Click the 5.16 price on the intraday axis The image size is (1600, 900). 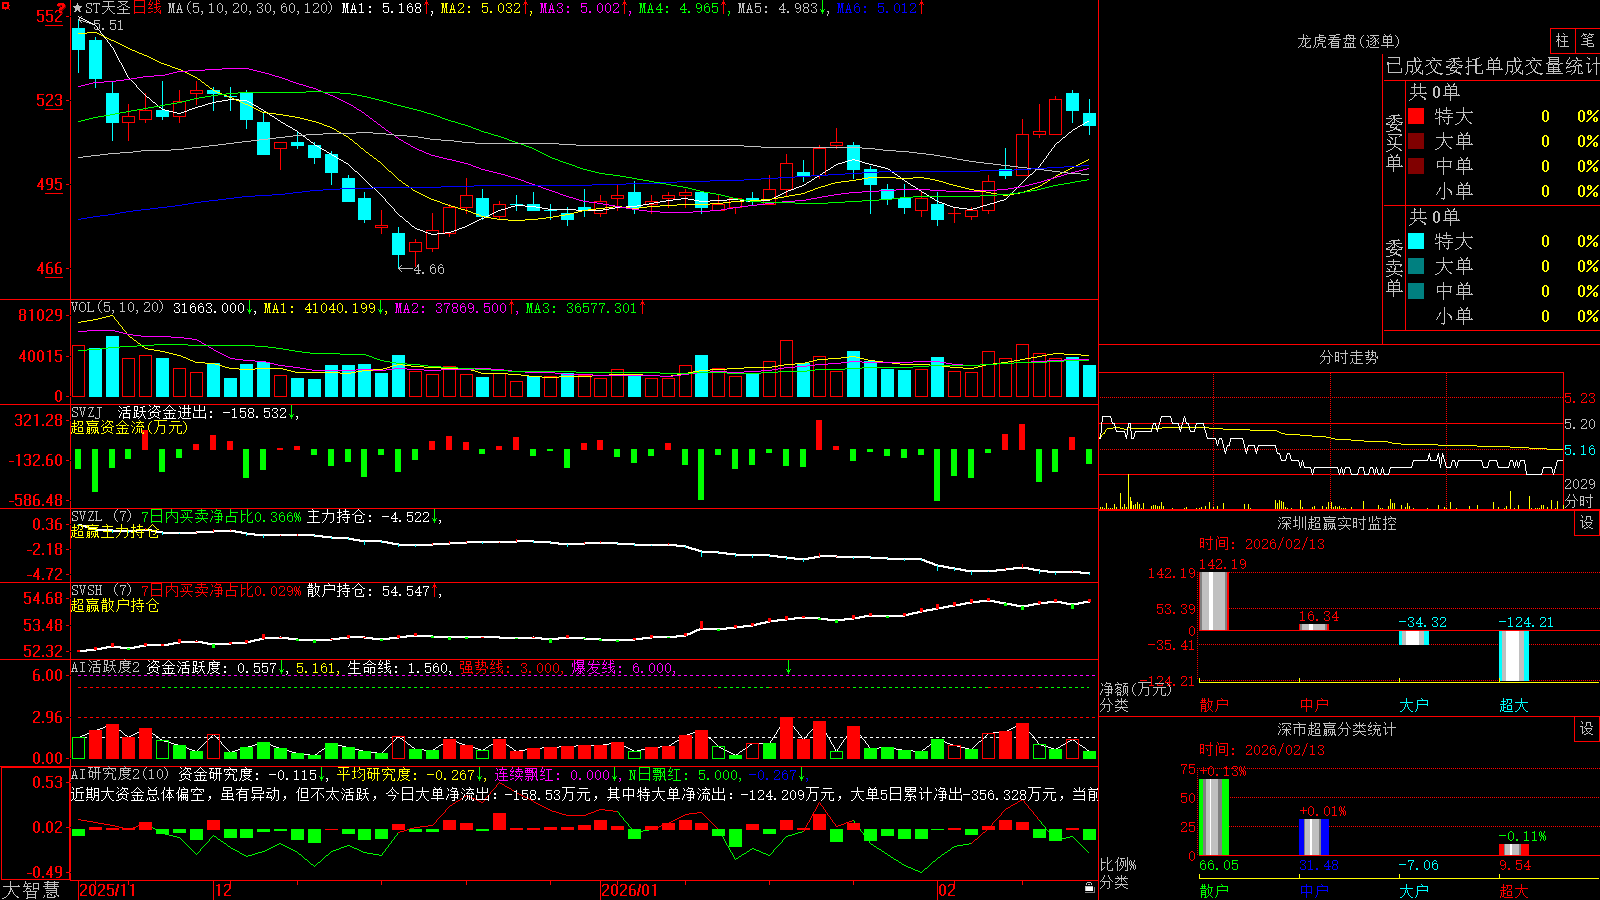[x=1580, y=450]
